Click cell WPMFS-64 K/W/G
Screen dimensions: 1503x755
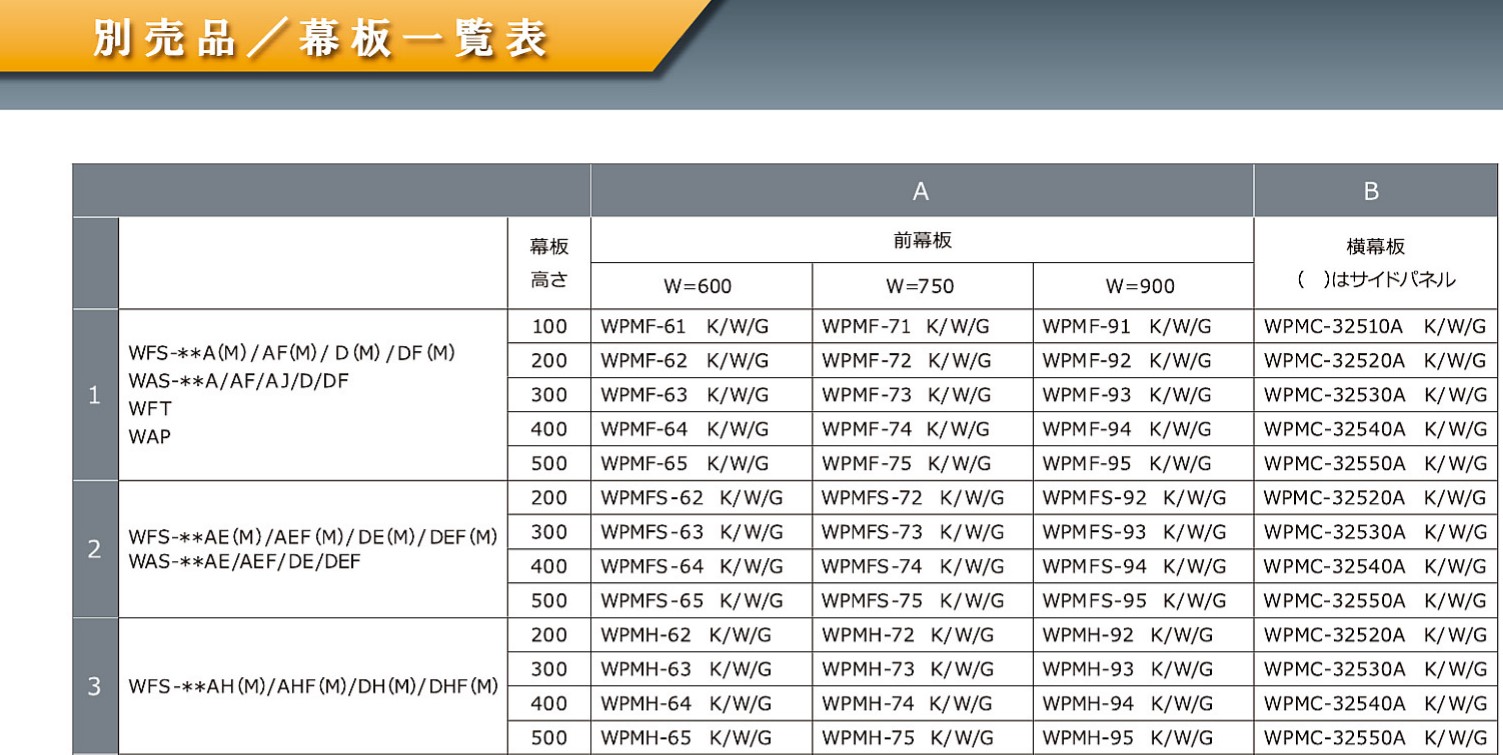[x=701, y=566]
